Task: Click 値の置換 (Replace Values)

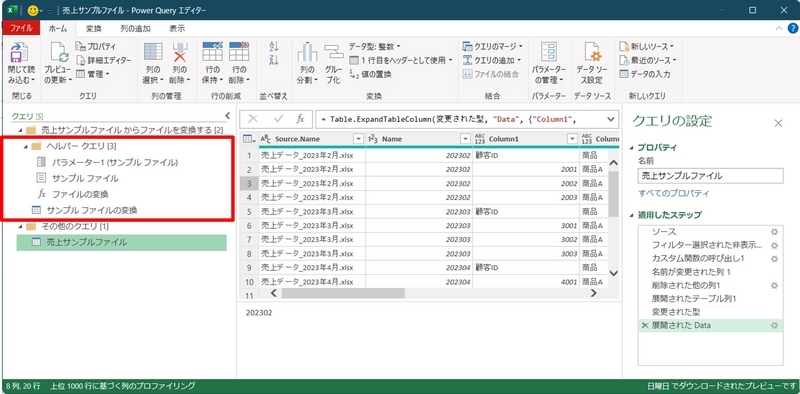Action: pyautogui.click(x=370, y=74)
